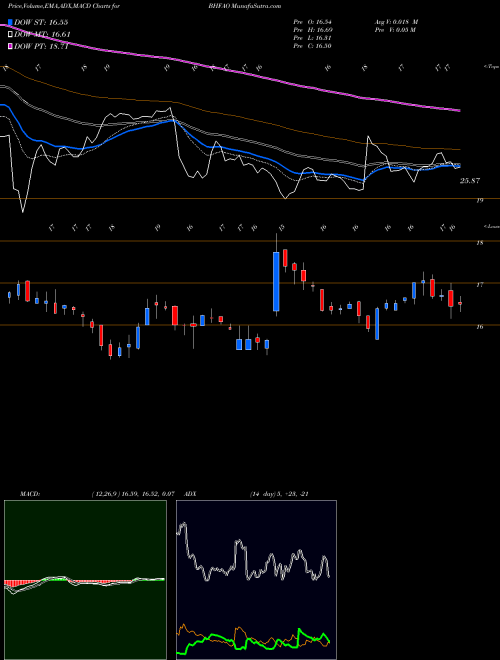The height and width of the screenshot is (660, 500).
Task: Click the 17 price axis label
Action: tap(479, 285)
